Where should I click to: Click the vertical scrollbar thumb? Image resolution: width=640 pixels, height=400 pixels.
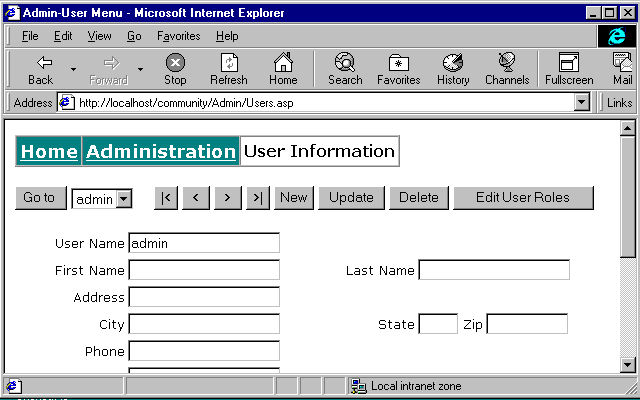627,197
